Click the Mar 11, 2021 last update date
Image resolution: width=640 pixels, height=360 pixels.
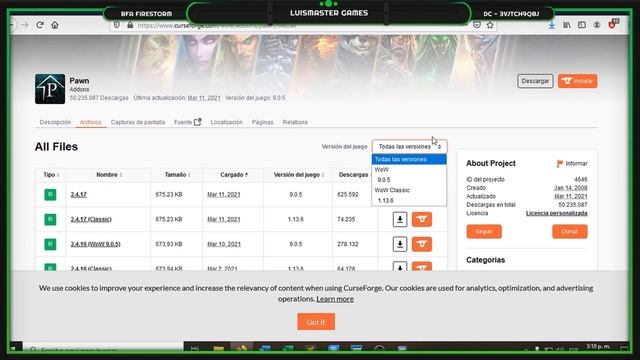click(204, 98)
